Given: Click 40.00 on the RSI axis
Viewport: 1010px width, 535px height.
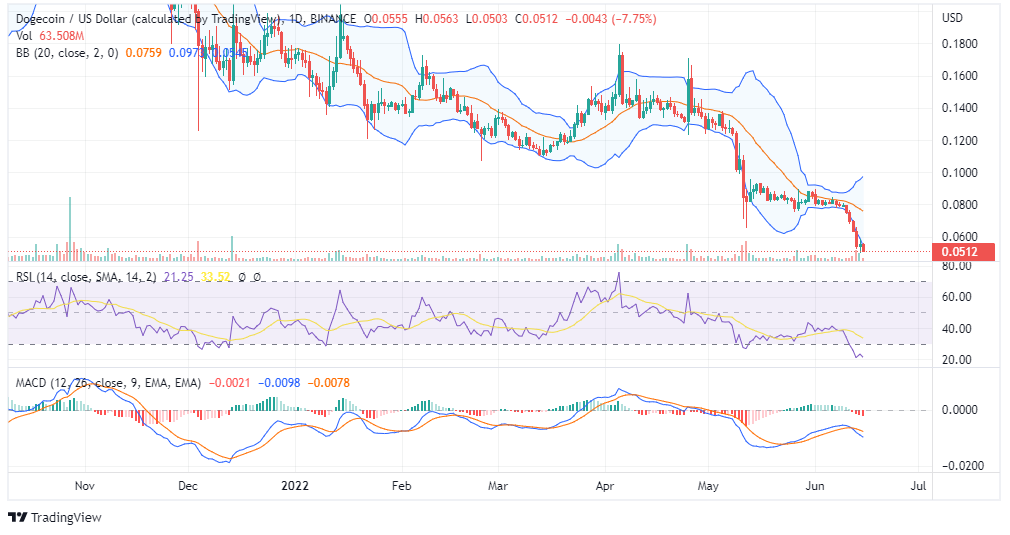Looking at the screenshot, I should (957, 328).
